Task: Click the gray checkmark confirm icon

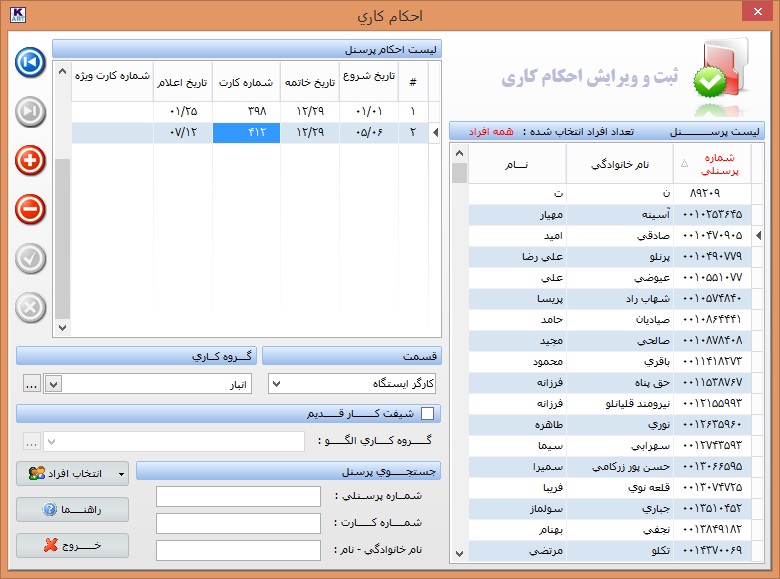Action: 31,258
